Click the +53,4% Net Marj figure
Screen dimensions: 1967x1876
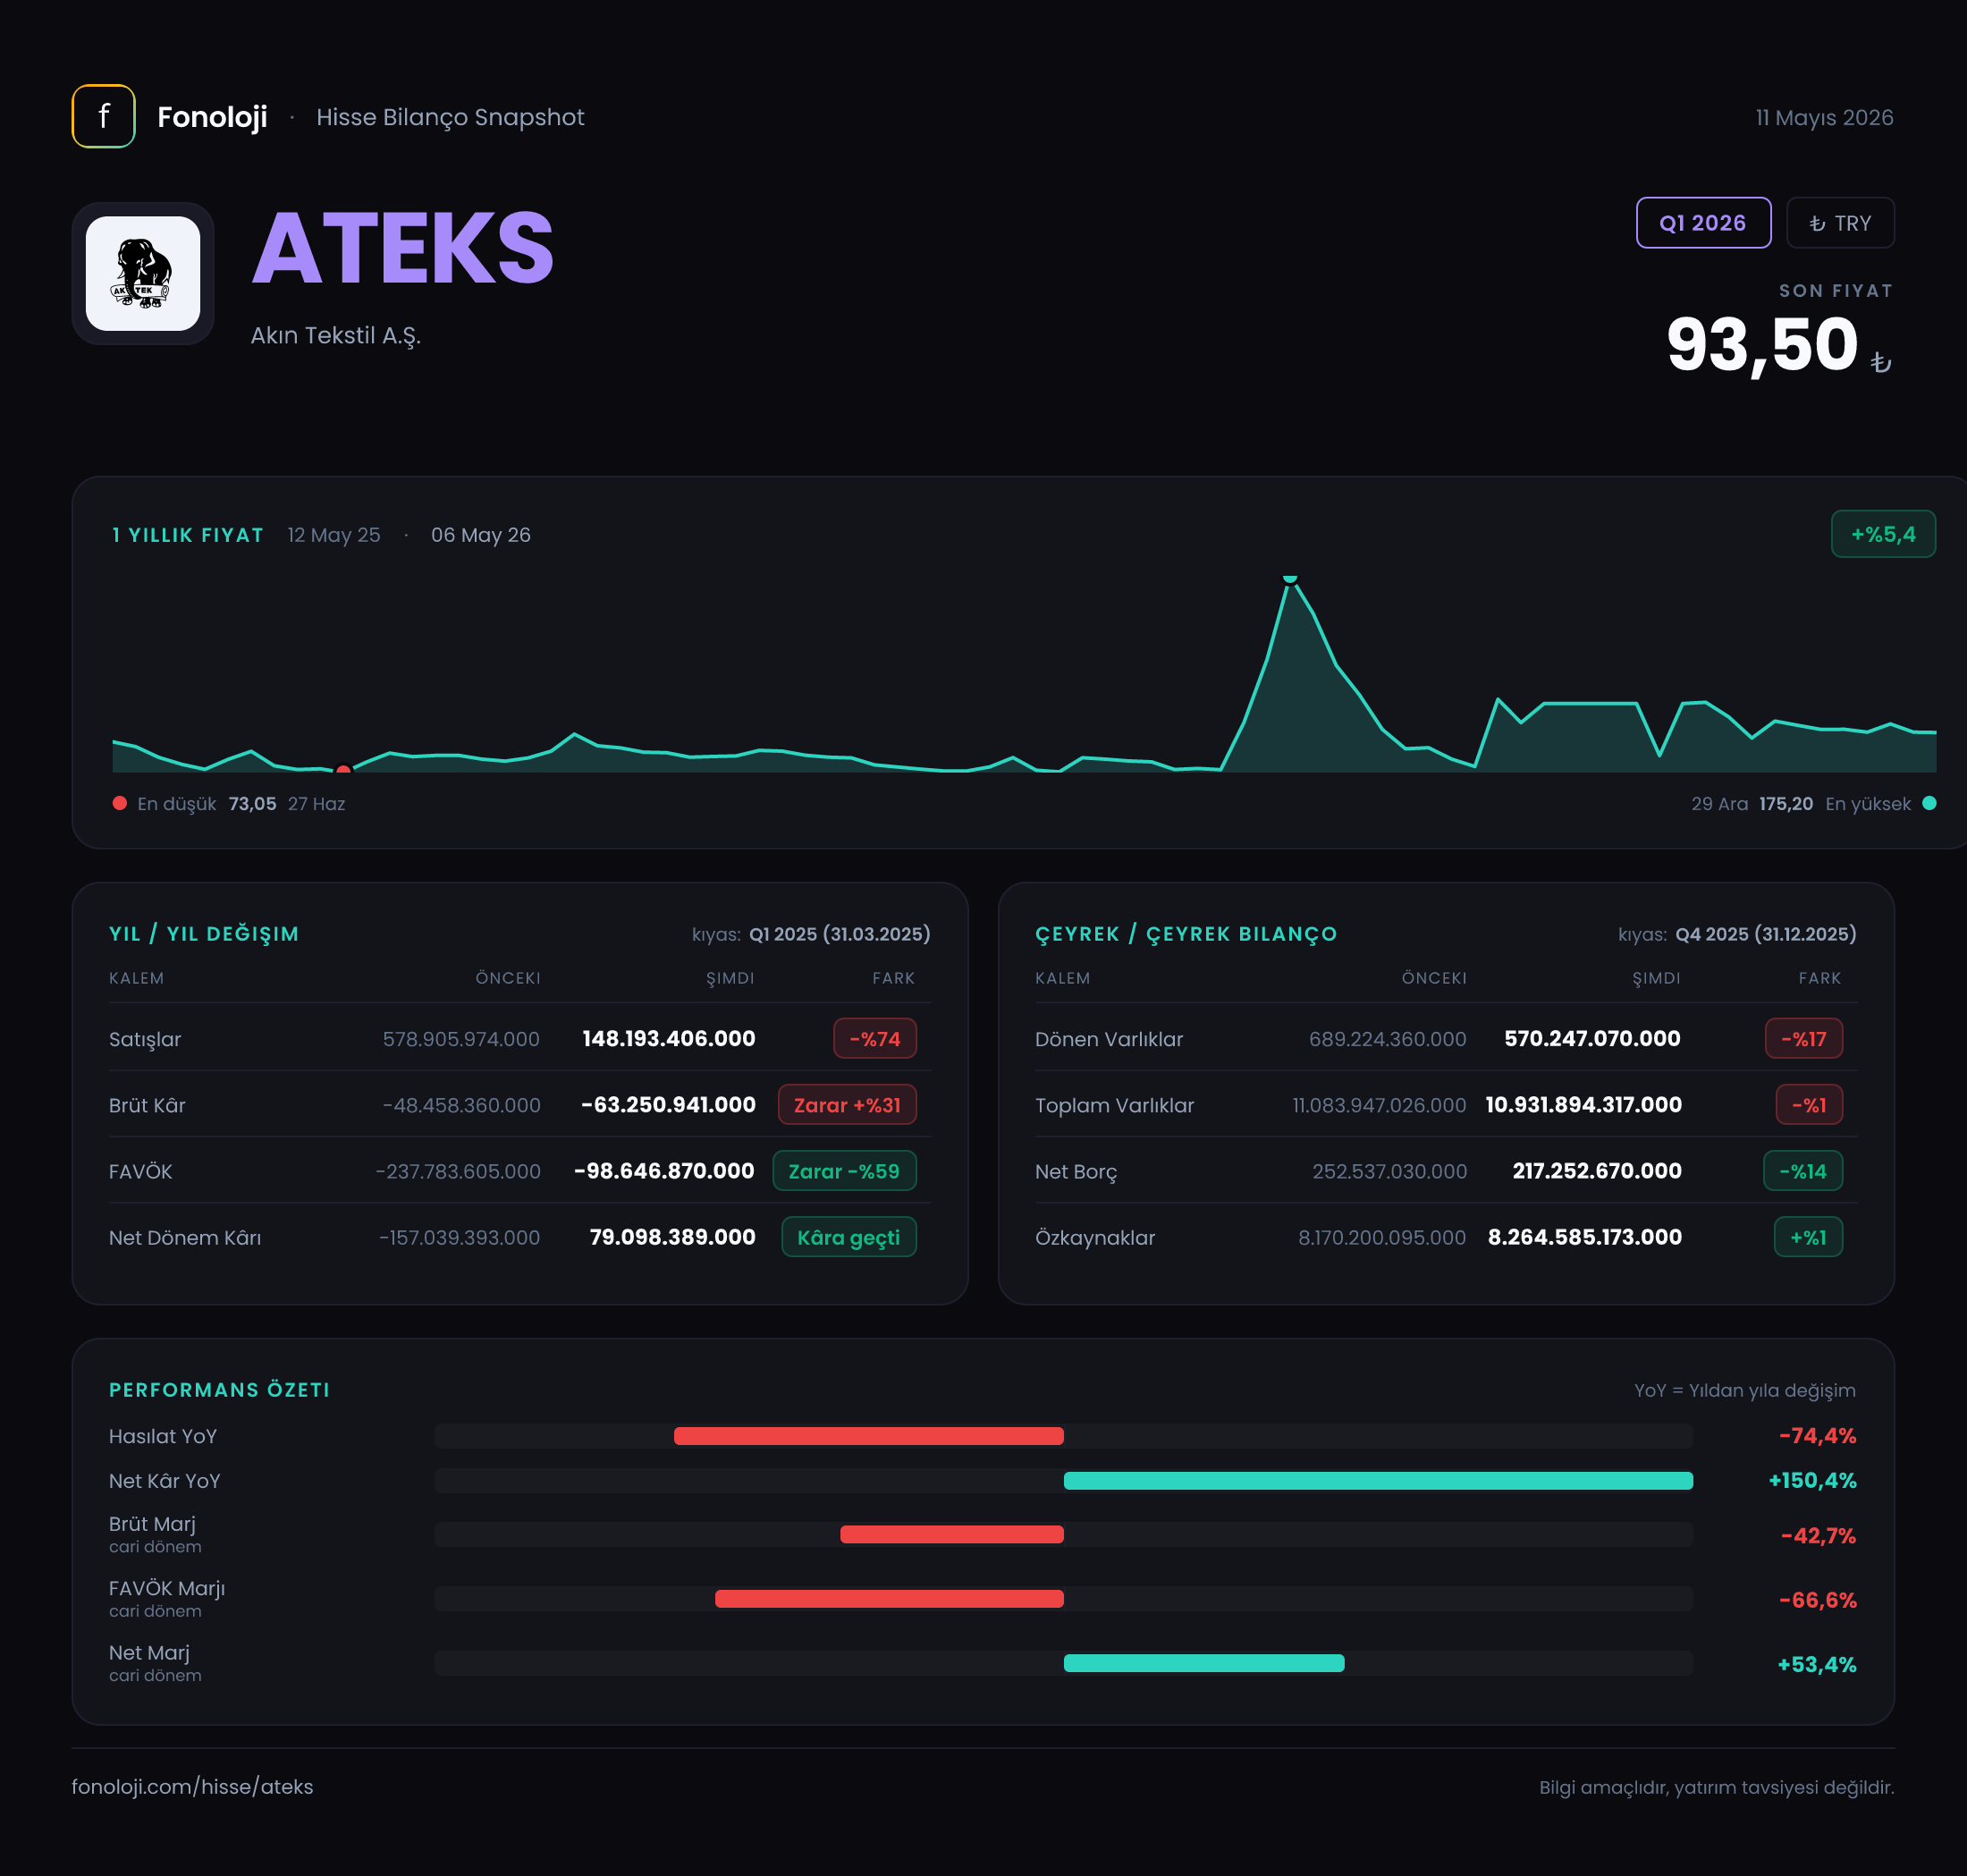1816,1663
